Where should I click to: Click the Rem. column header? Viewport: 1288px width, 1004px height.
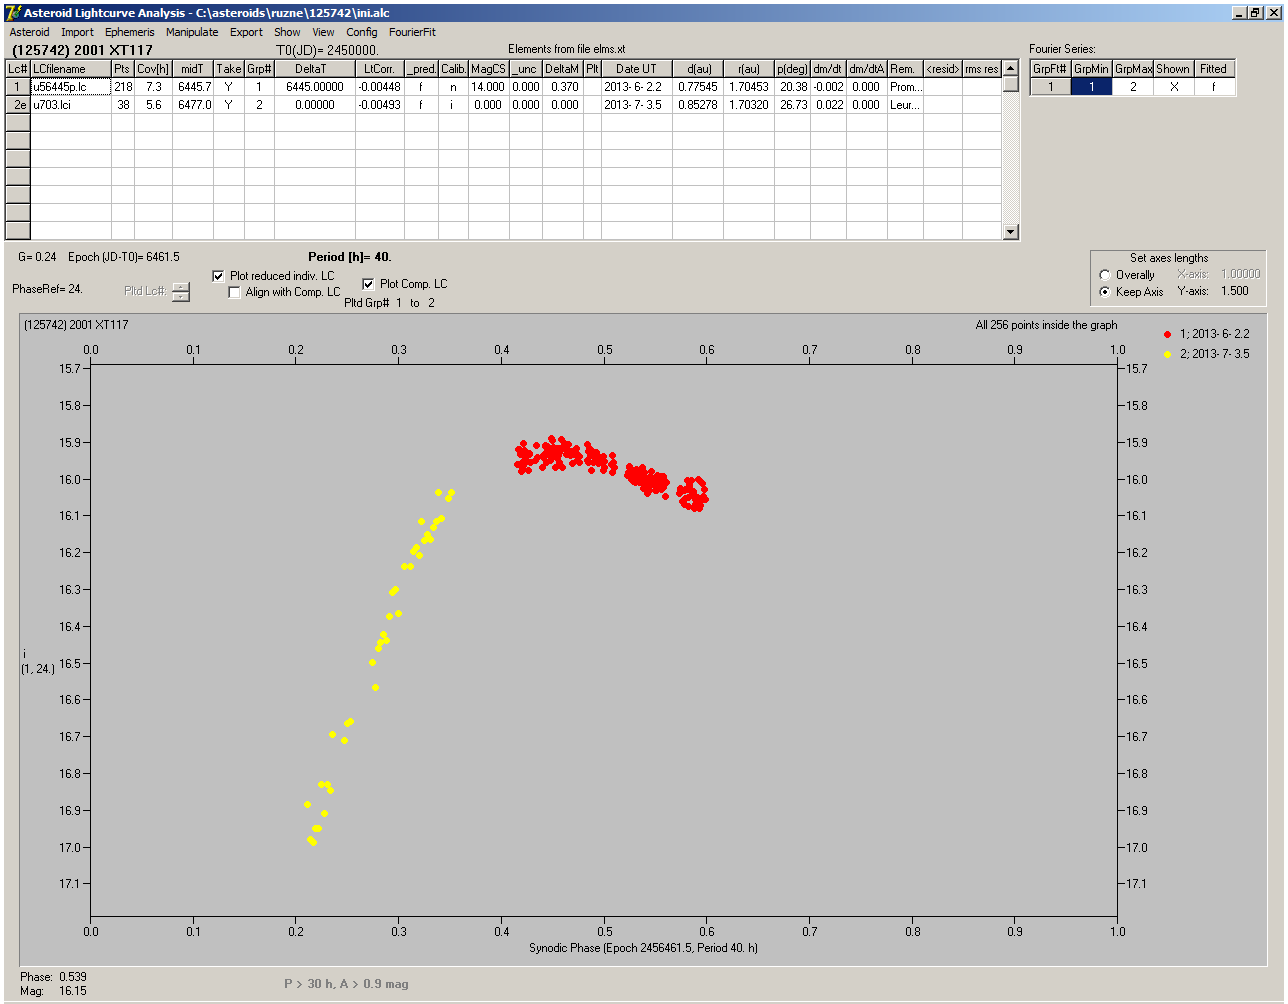[x=905, y=69]
